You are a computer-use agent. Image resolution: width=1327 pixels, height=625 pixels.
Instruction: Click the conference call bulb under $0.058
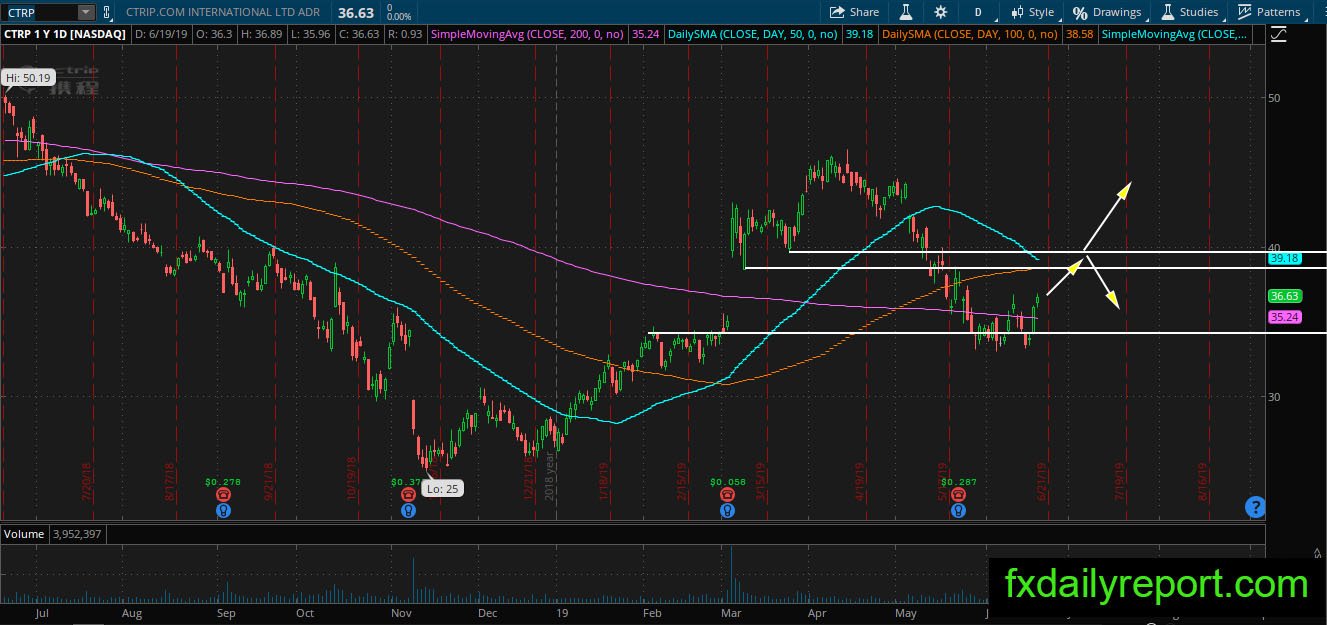(727, 510)
